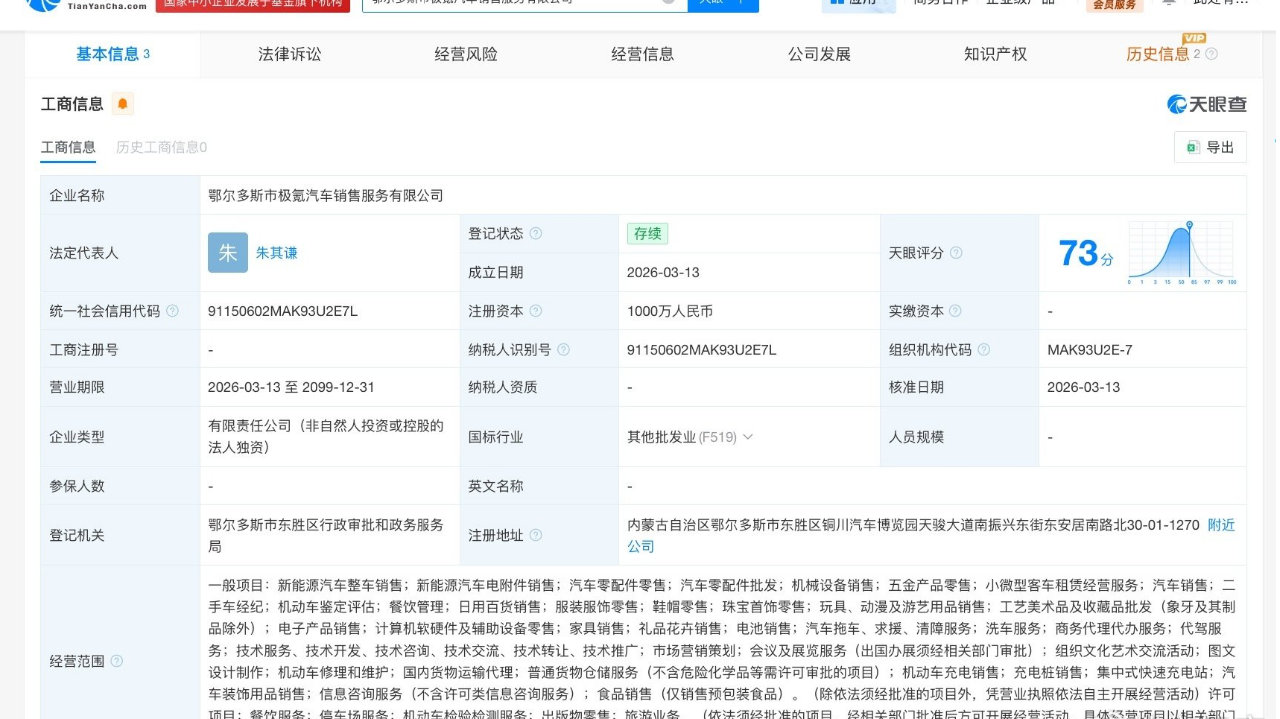Click the help icon beside 纳税人识别号
Image resolution: width=1280 pixels, height=719 pixels.
point(564,350)
